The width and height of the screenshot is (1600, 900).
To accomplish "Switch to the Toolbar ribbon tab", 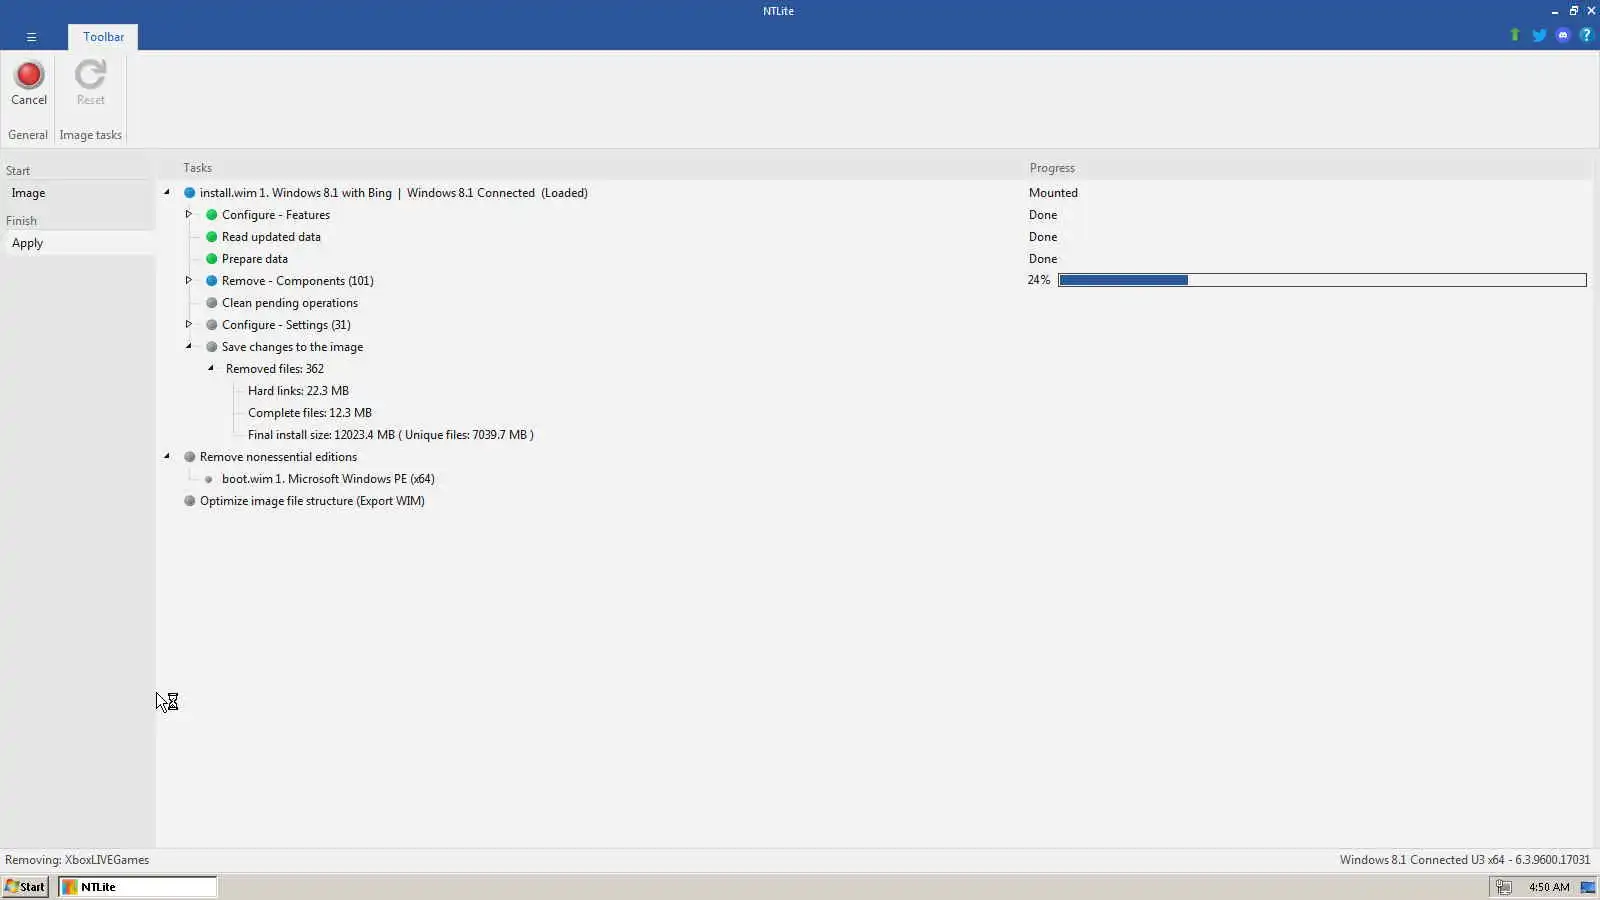I will 103,37.
